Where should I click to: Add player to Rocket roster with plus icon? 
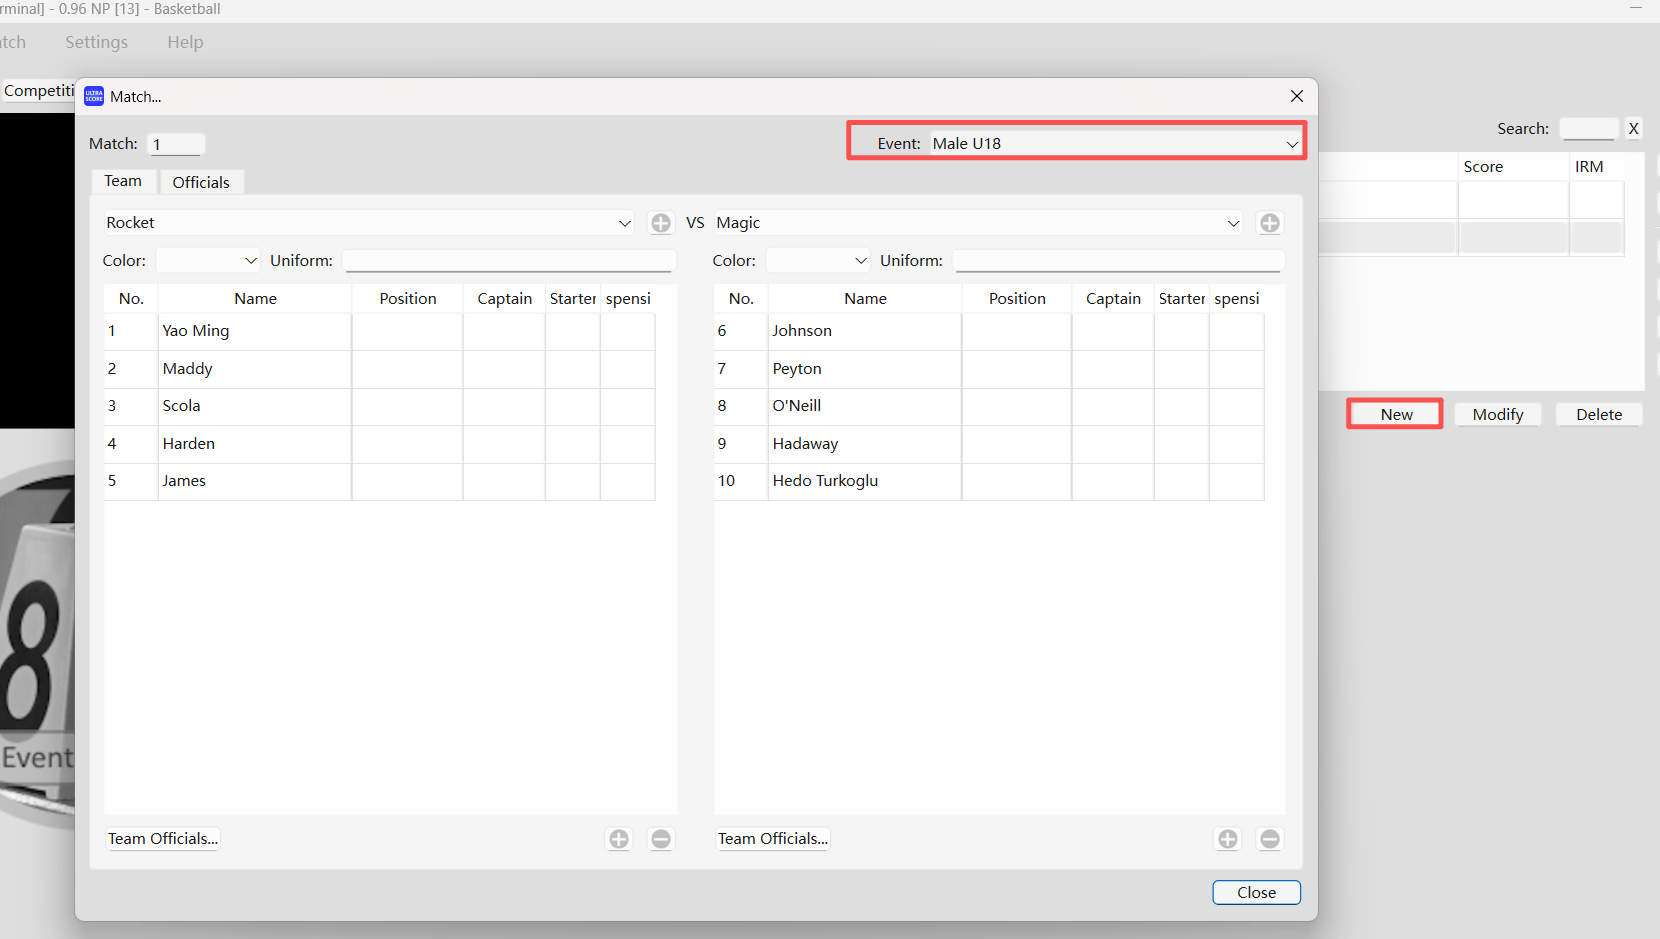619,839
